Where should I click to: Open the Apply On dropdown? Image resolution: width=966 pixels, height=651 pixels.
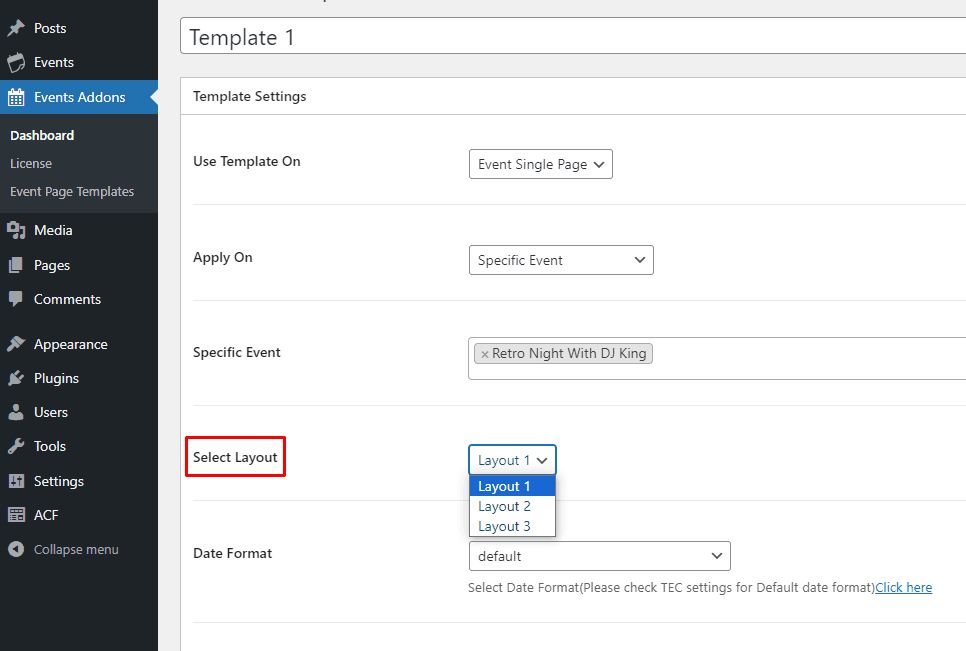coord(560,260)
